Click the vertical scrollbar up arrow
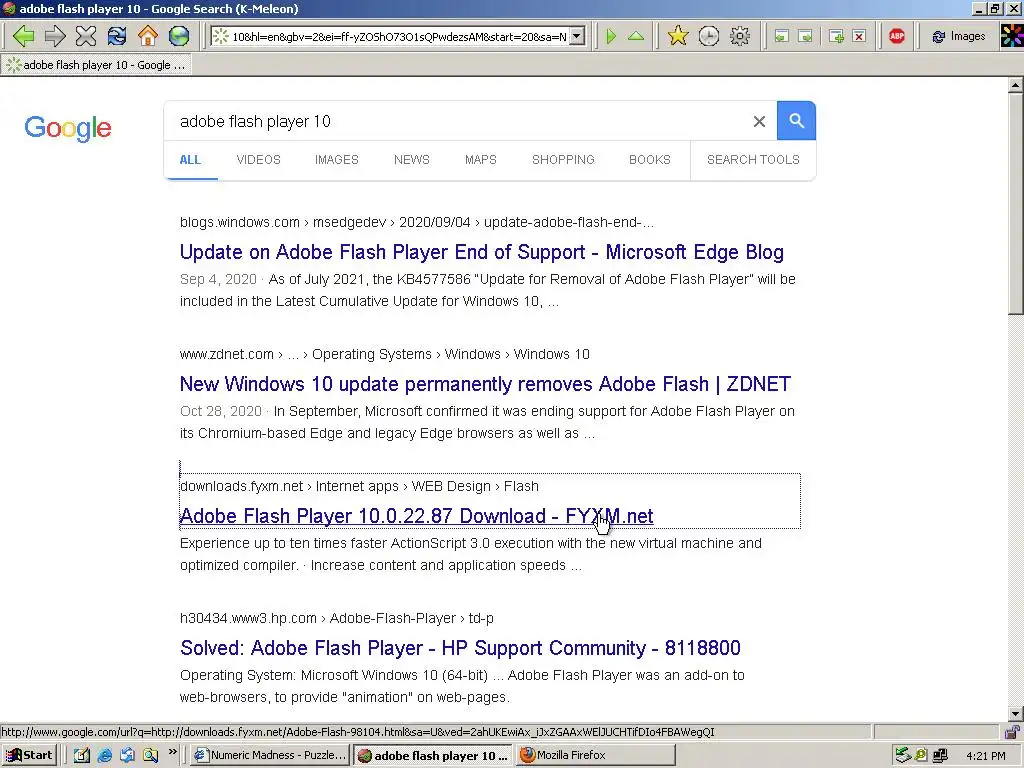This screenshot has width=1024, height=768. pos(1016,85)
